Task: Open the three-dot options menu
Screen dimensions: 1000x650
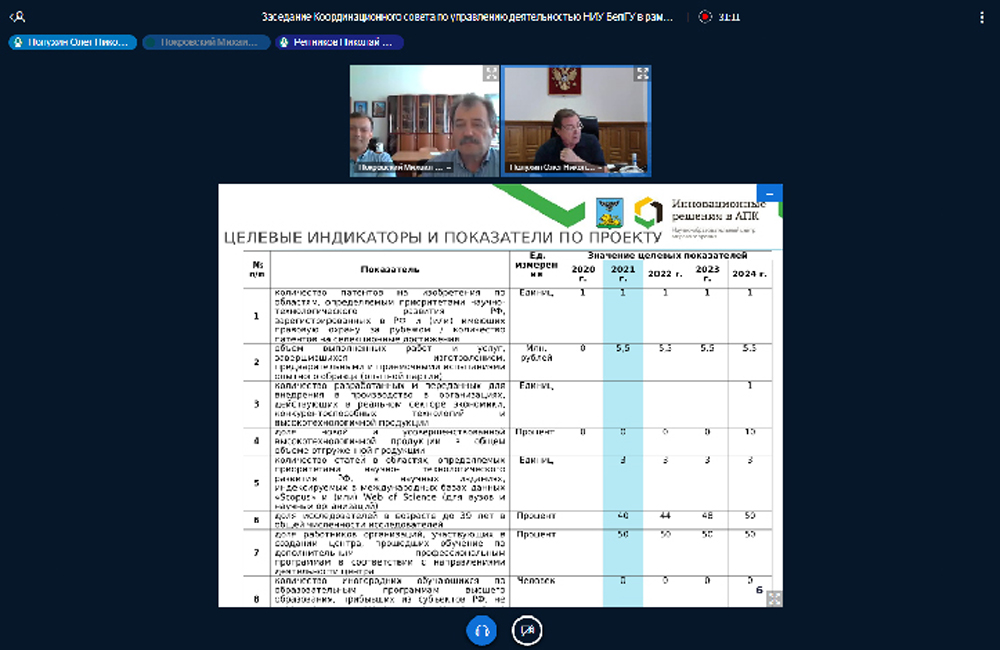Action: tap(979, 17)
